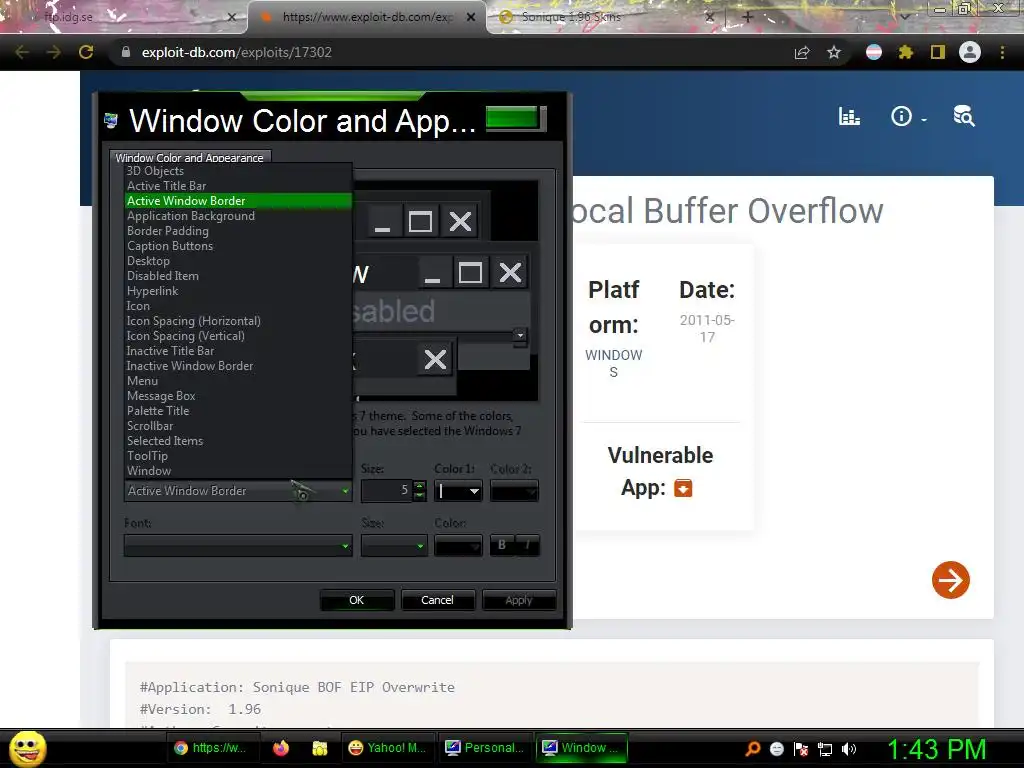Image resolution: width=1024 pixels, height=768 pixels.
Task: Choose 'Selected Items' list entry
Action: [238, 441]
